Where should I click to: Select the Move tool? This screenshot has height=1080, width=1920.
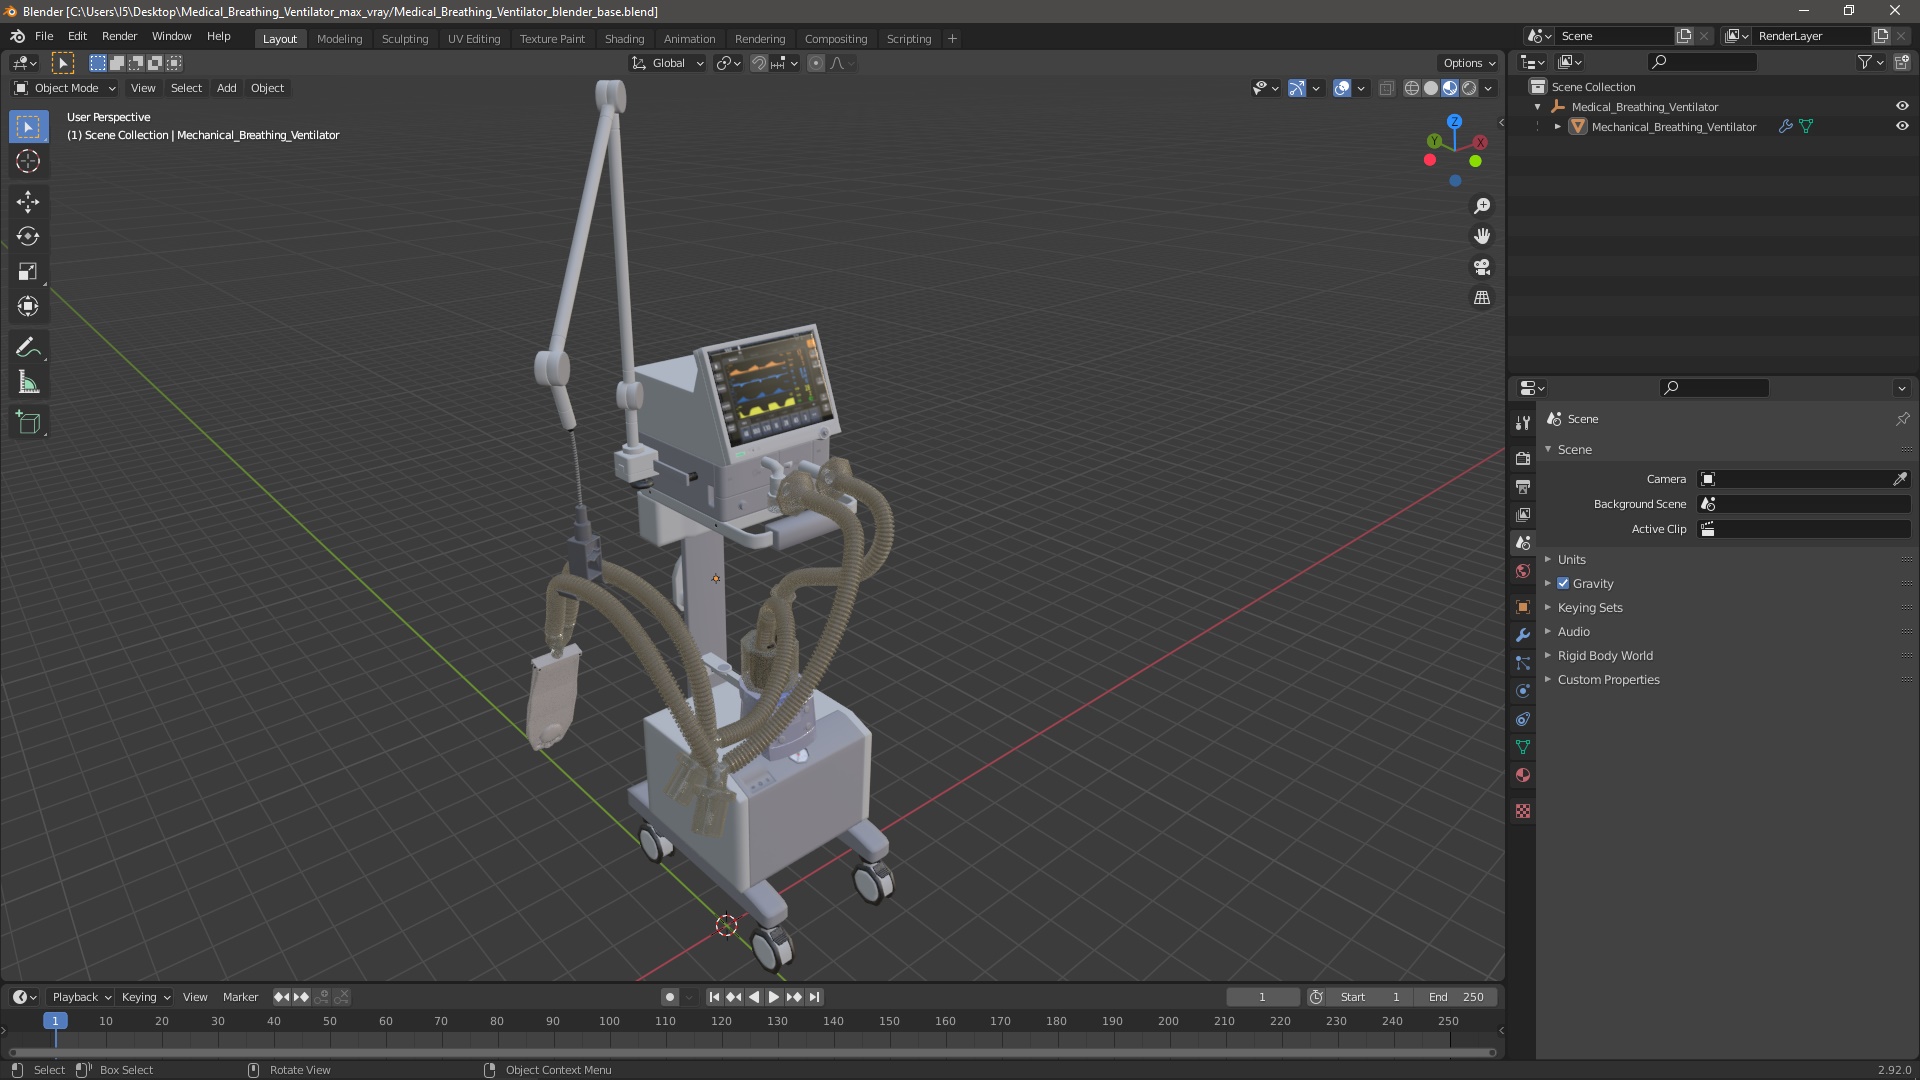28,202
